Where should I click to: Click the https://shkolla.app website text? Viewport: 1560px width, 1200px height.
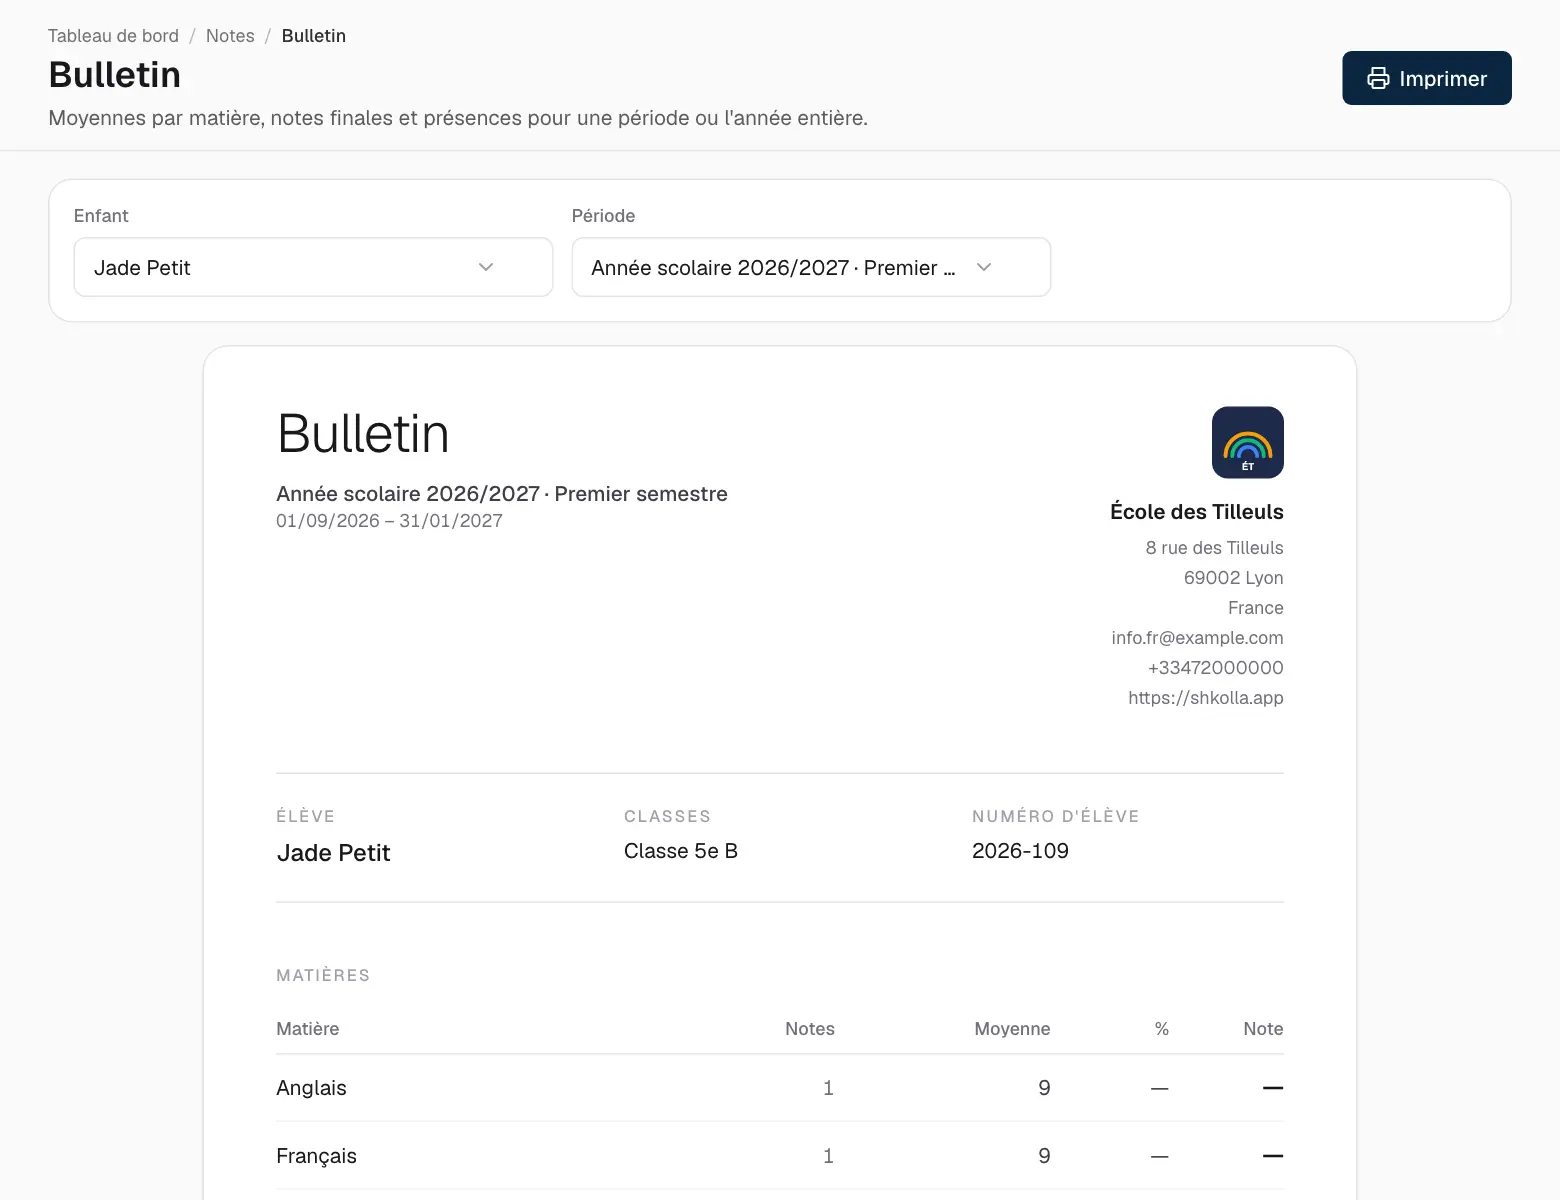pos(1206,698)
